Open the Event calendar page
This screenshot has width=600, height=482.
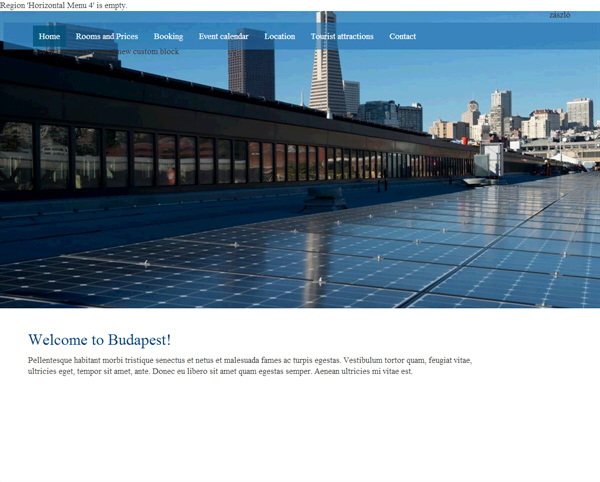pos(223,37)
